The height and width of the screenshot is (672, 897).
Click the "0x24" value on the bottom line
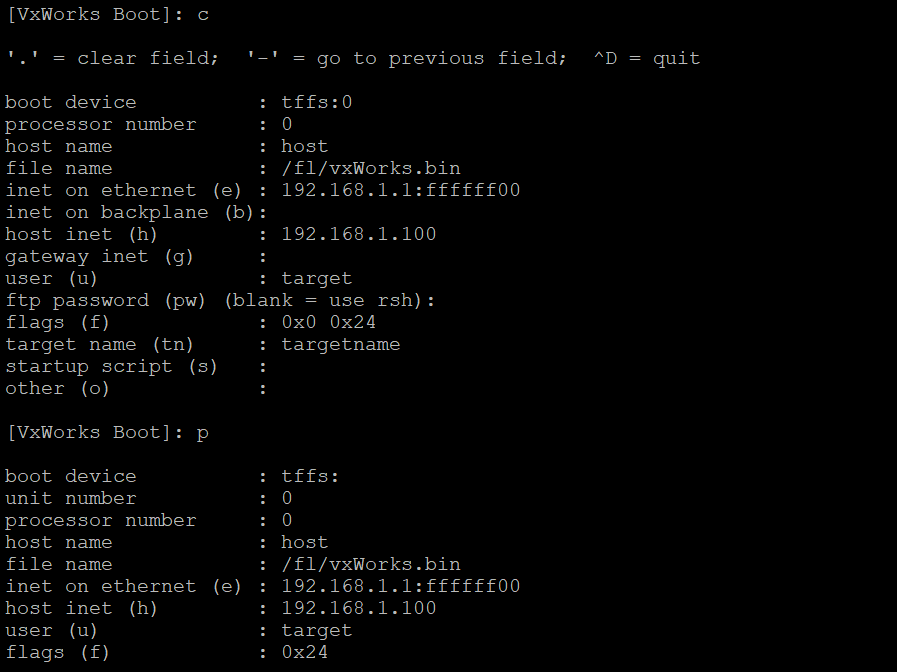(305, 652)
